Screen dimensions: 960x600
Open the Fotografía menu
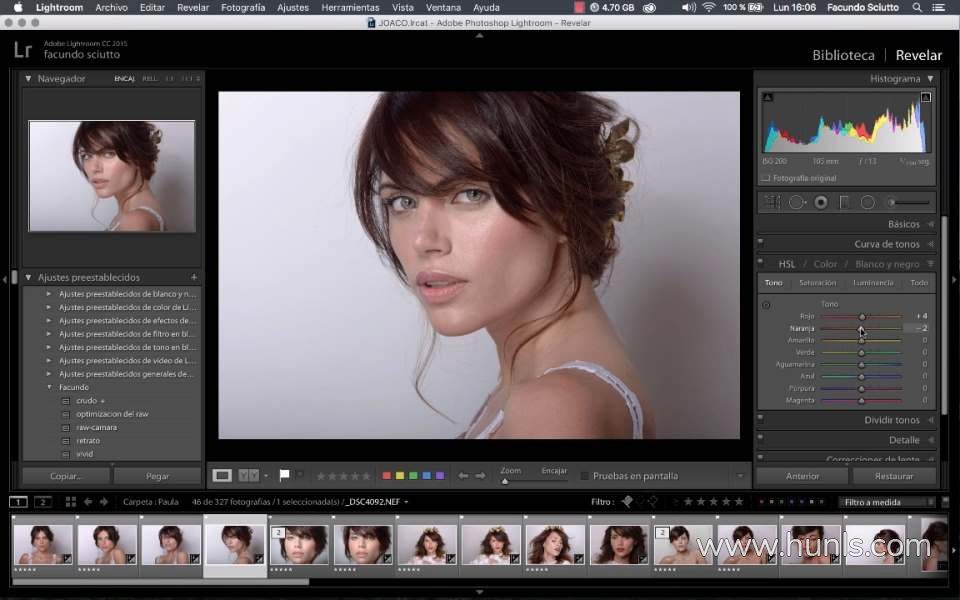click(x=243, y=7)
